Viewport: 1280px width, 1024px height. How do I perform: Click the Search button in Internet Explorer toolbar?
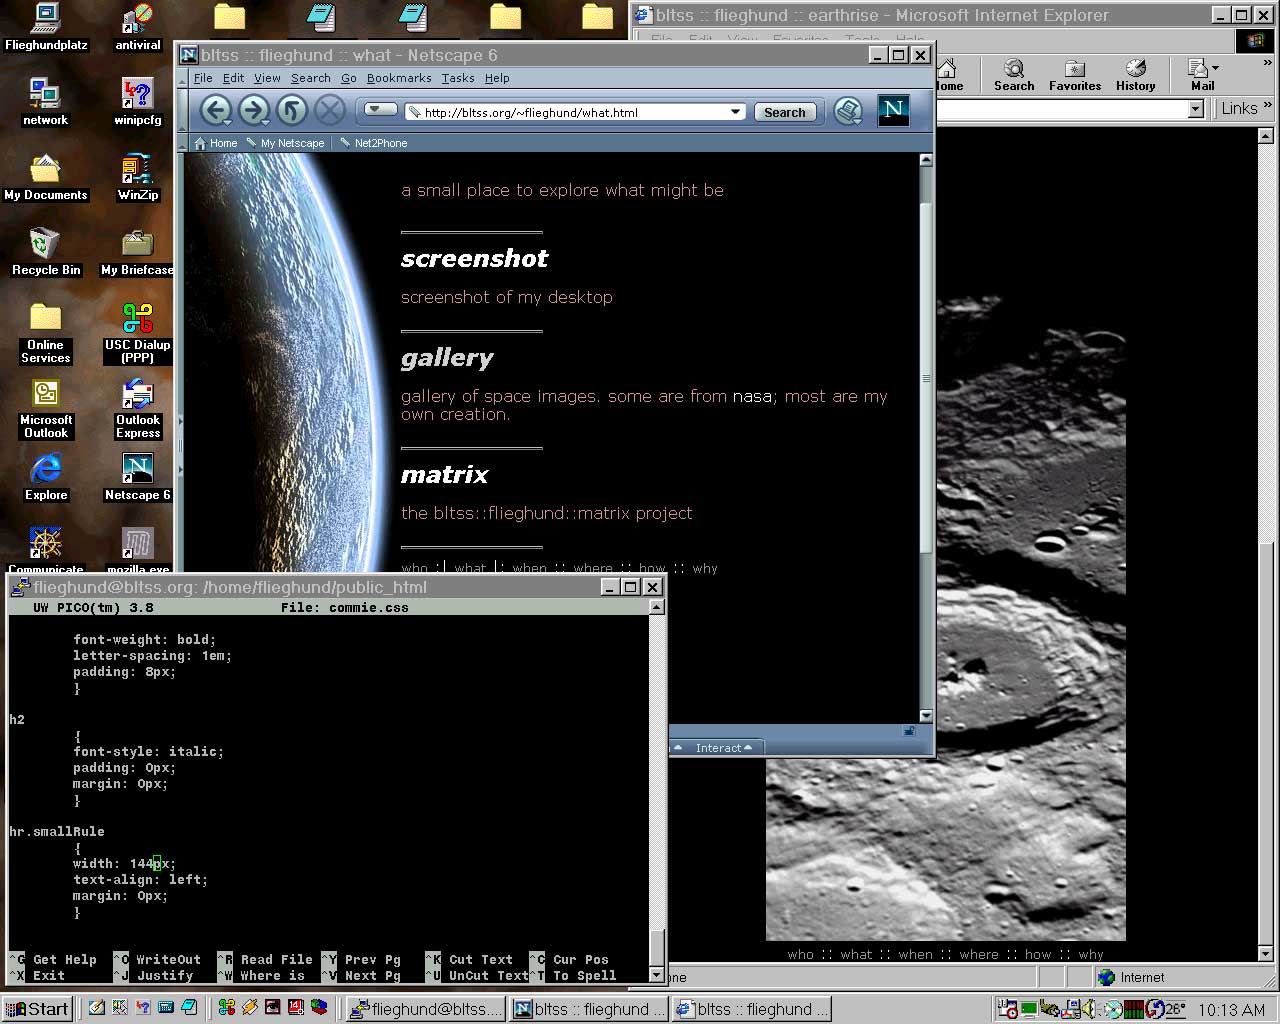(1014, 75)
